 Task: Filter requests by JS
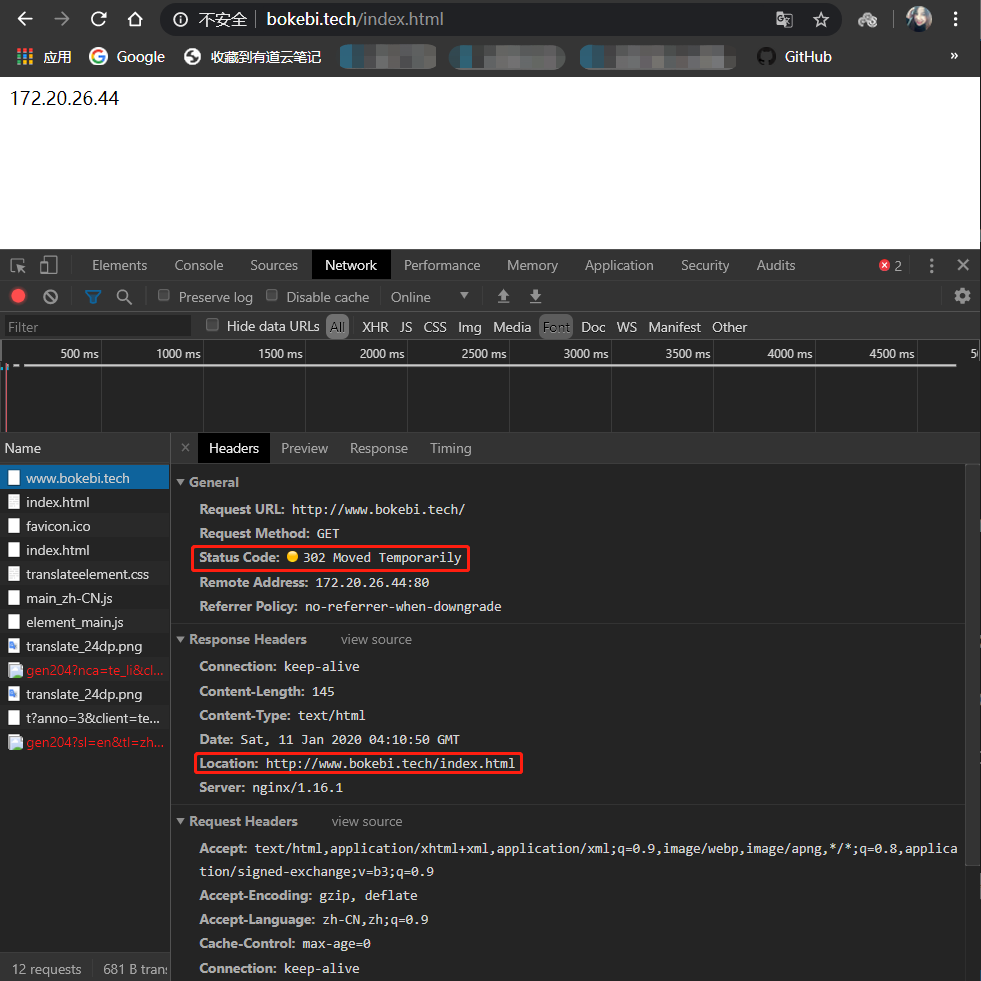[406, 327]
